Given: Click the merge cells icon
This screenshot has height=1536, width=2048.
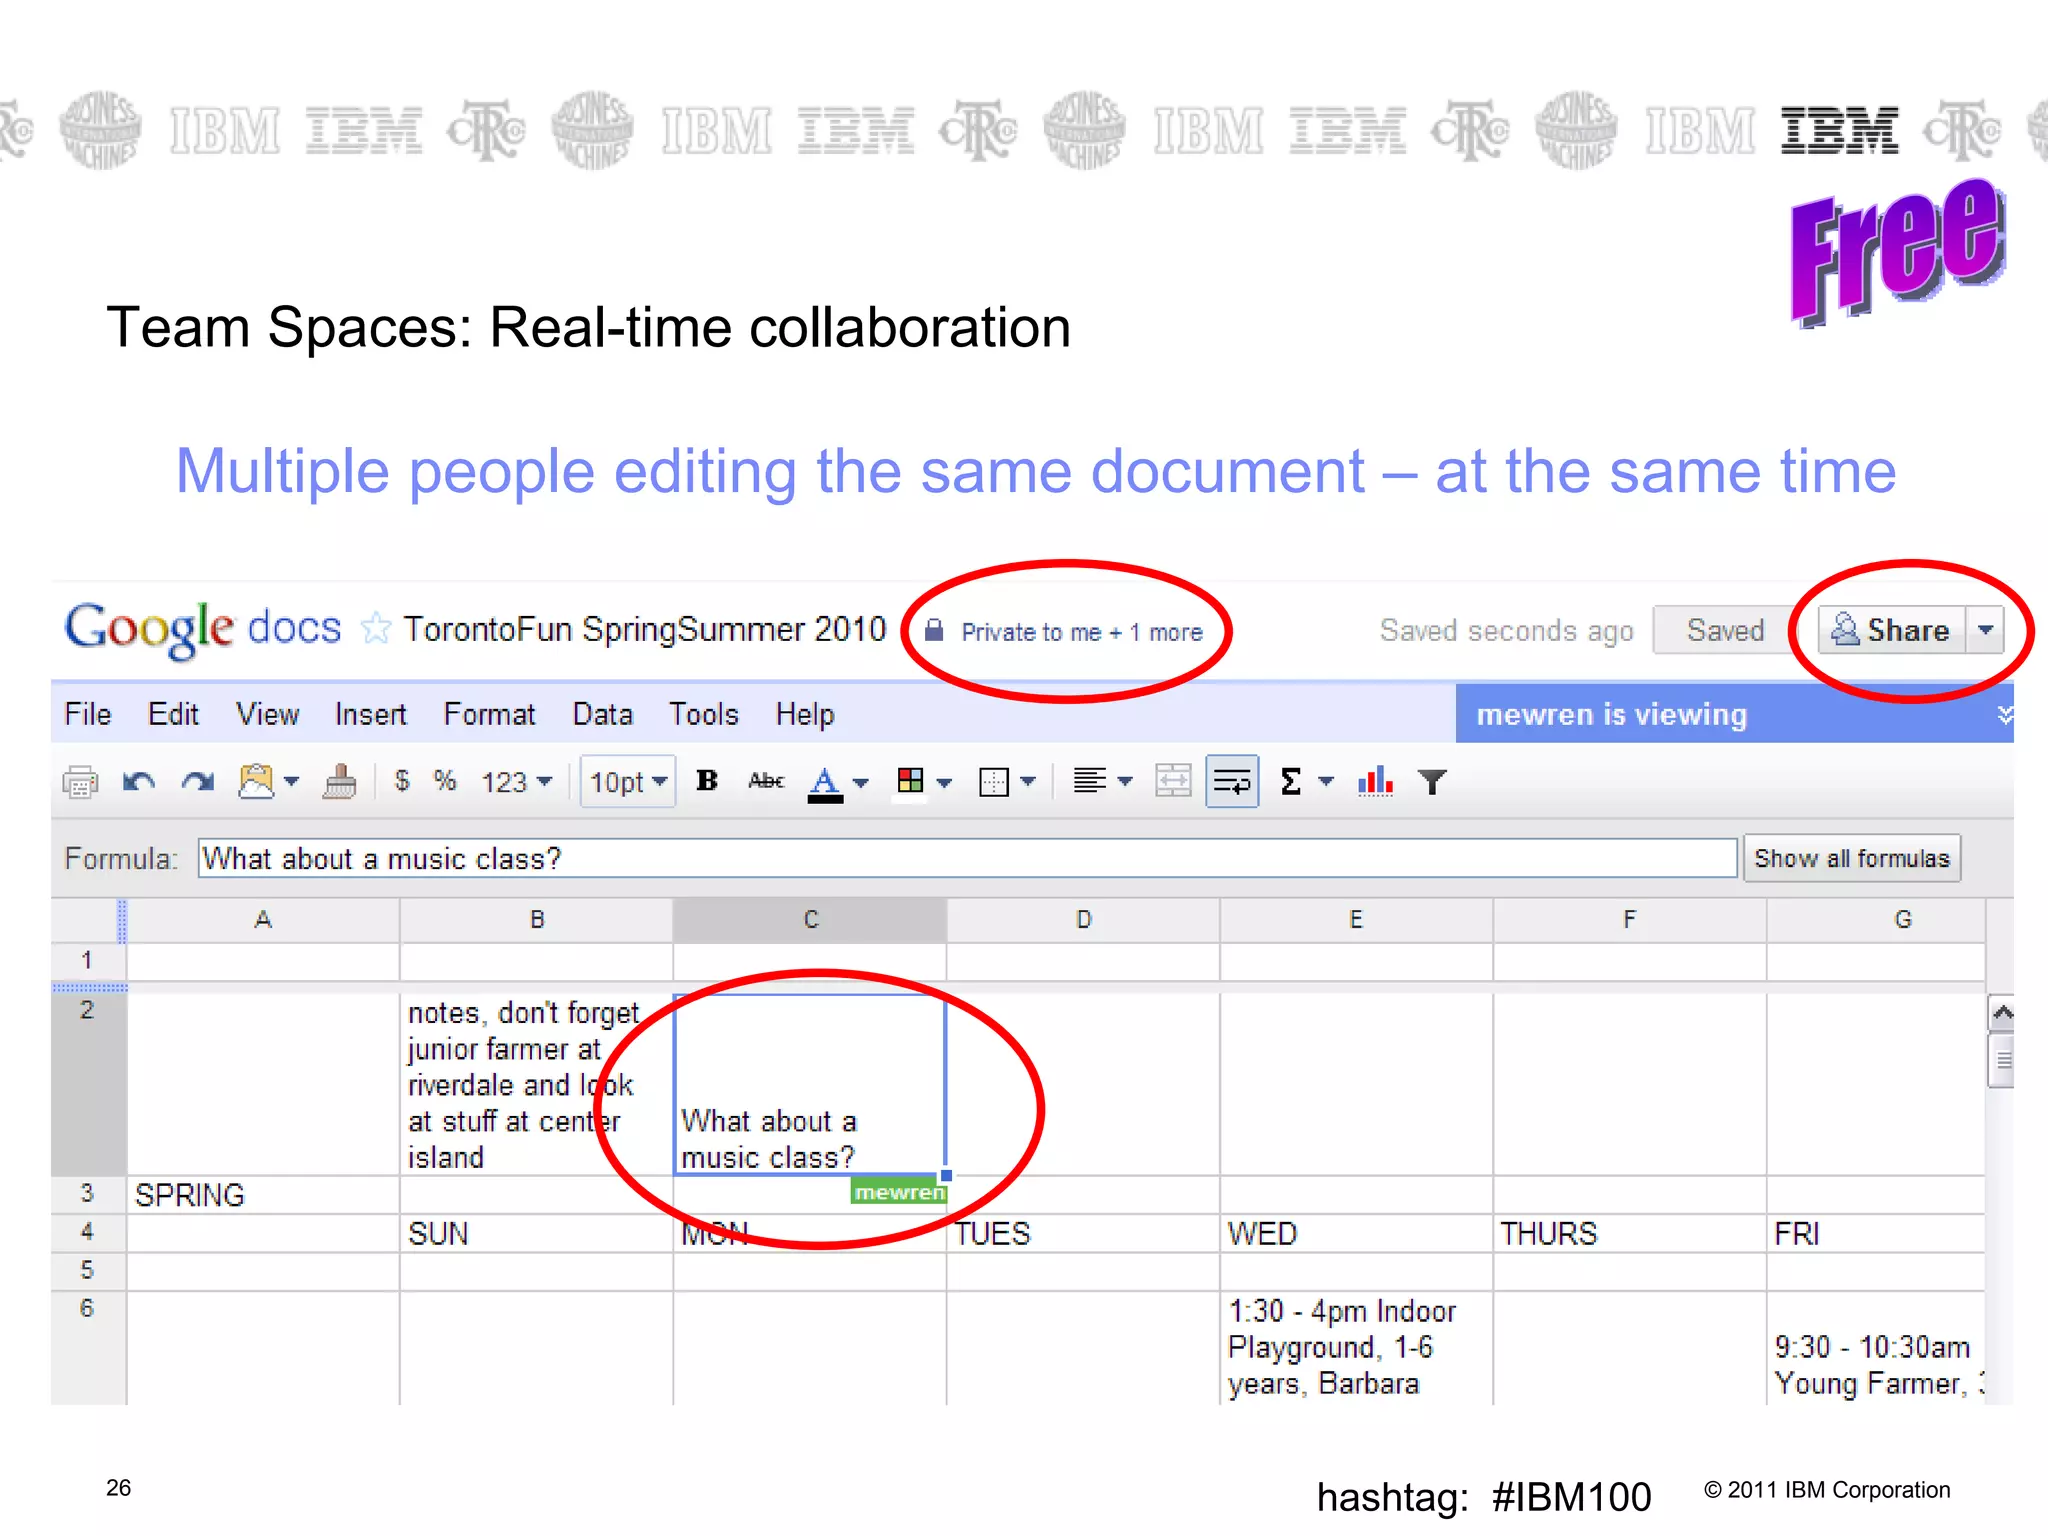Looking at the screenshot, I should click(x=1173, y=781).
